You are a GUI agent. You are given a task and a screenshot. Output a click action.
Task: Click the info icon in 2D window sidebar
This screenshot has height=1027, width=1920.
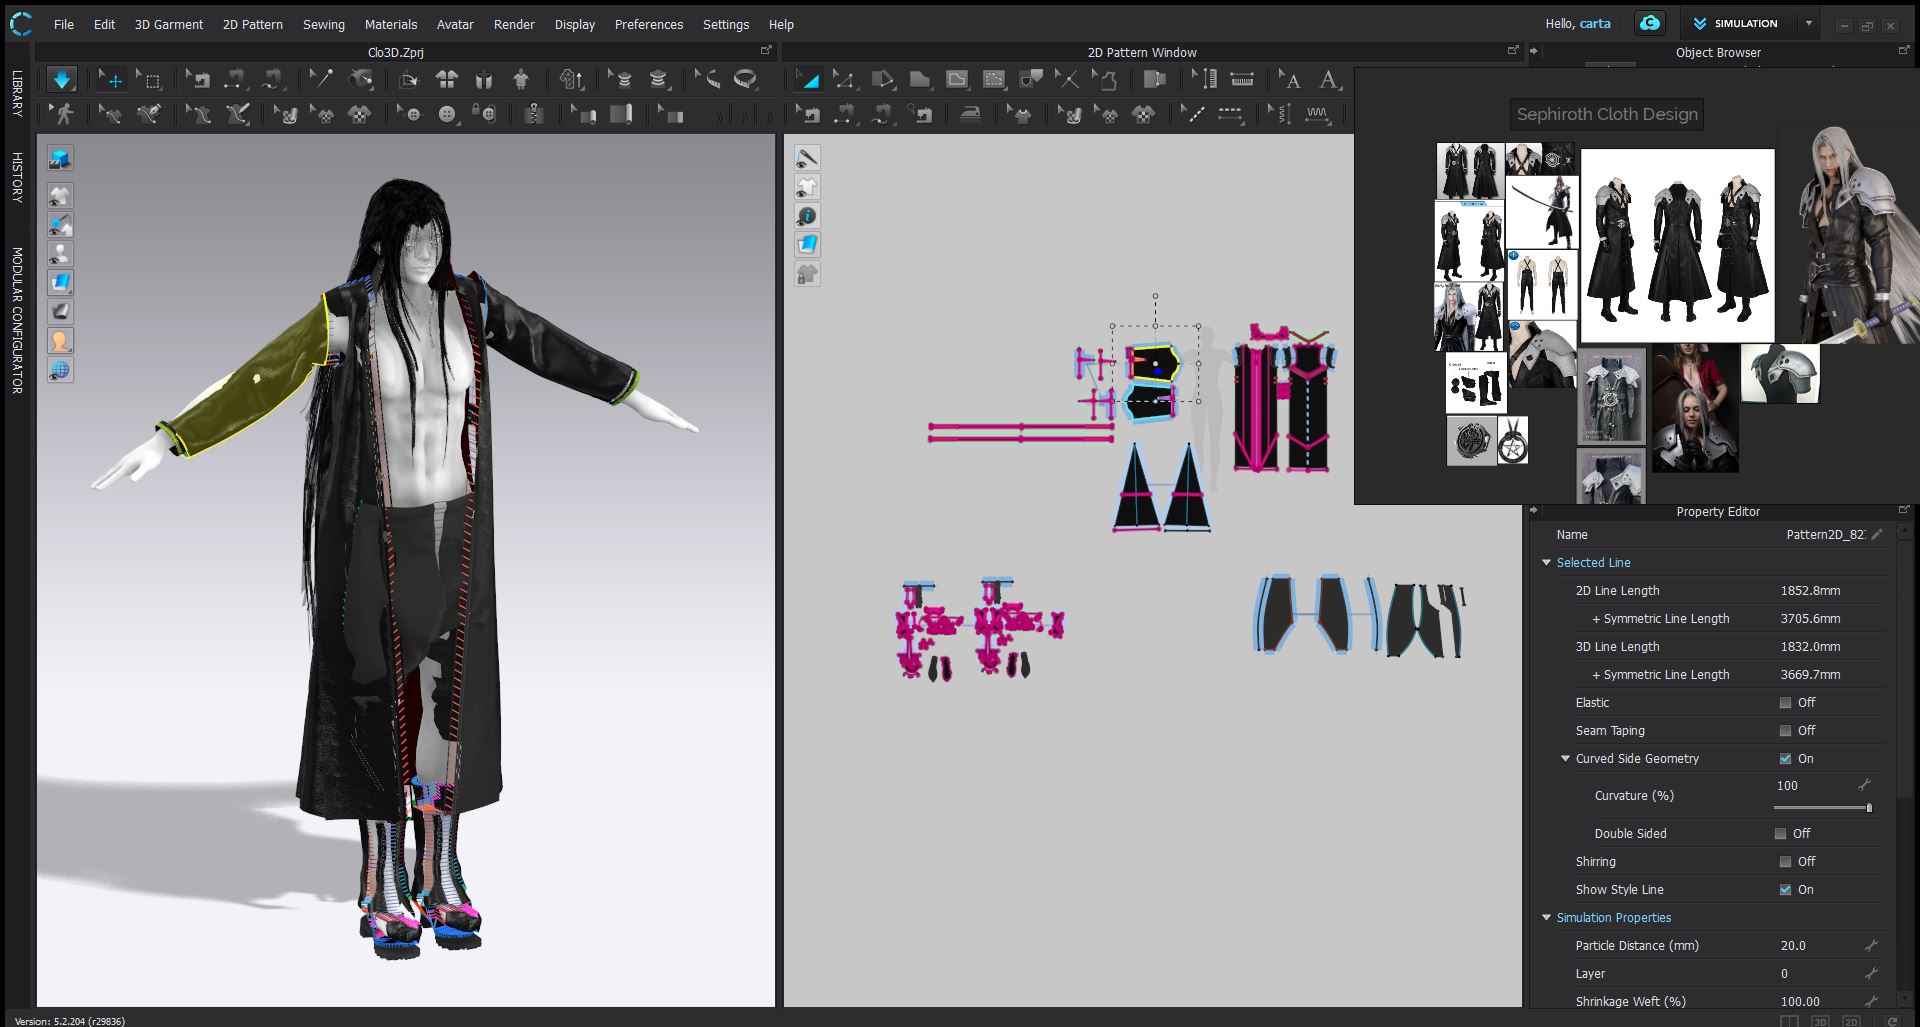pyautogui.click(x=807, y=216)
